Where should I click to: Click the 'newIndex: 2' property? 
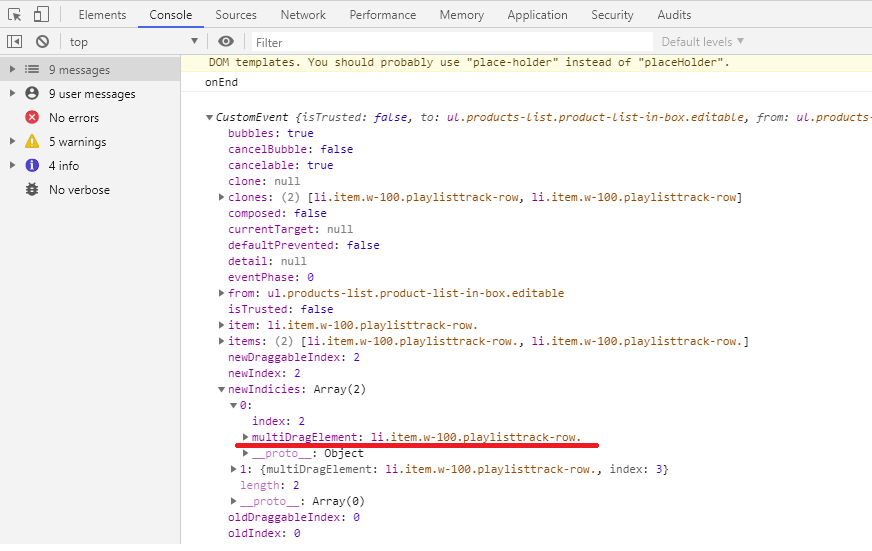[x=265, y=373]
